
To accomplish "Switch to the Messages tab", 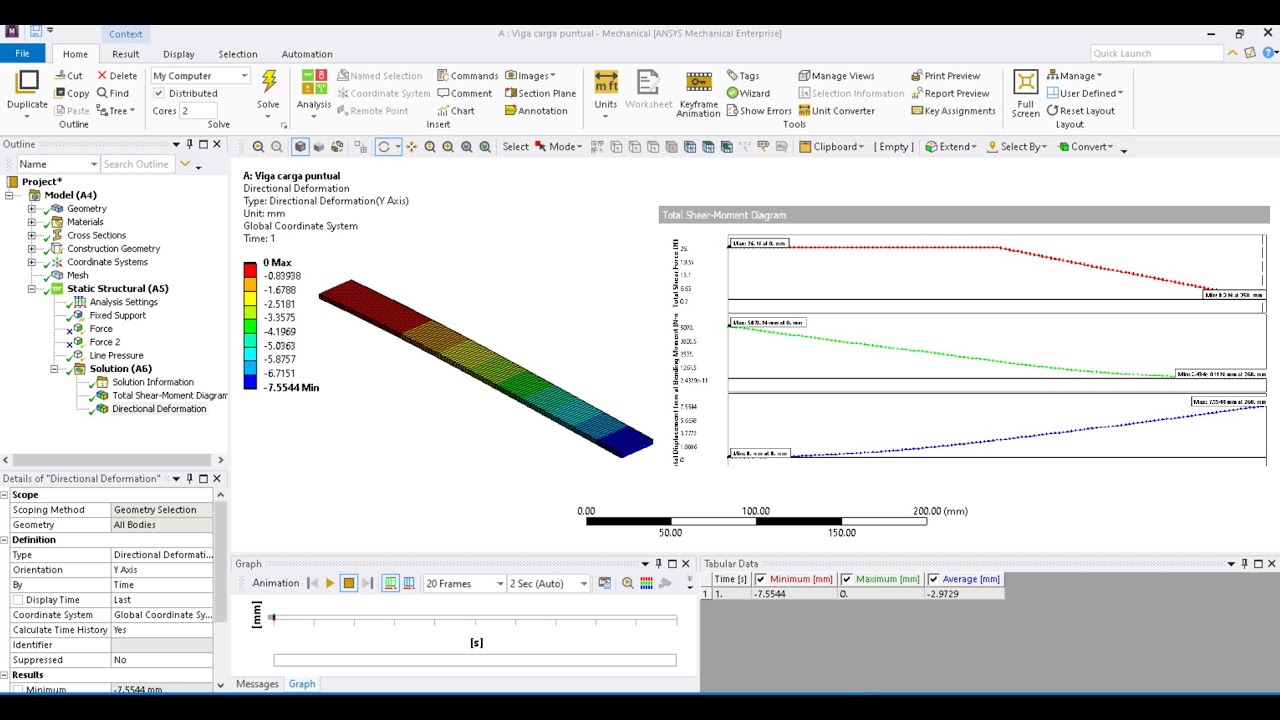I will pyautogui.click(x=257, y=684).
